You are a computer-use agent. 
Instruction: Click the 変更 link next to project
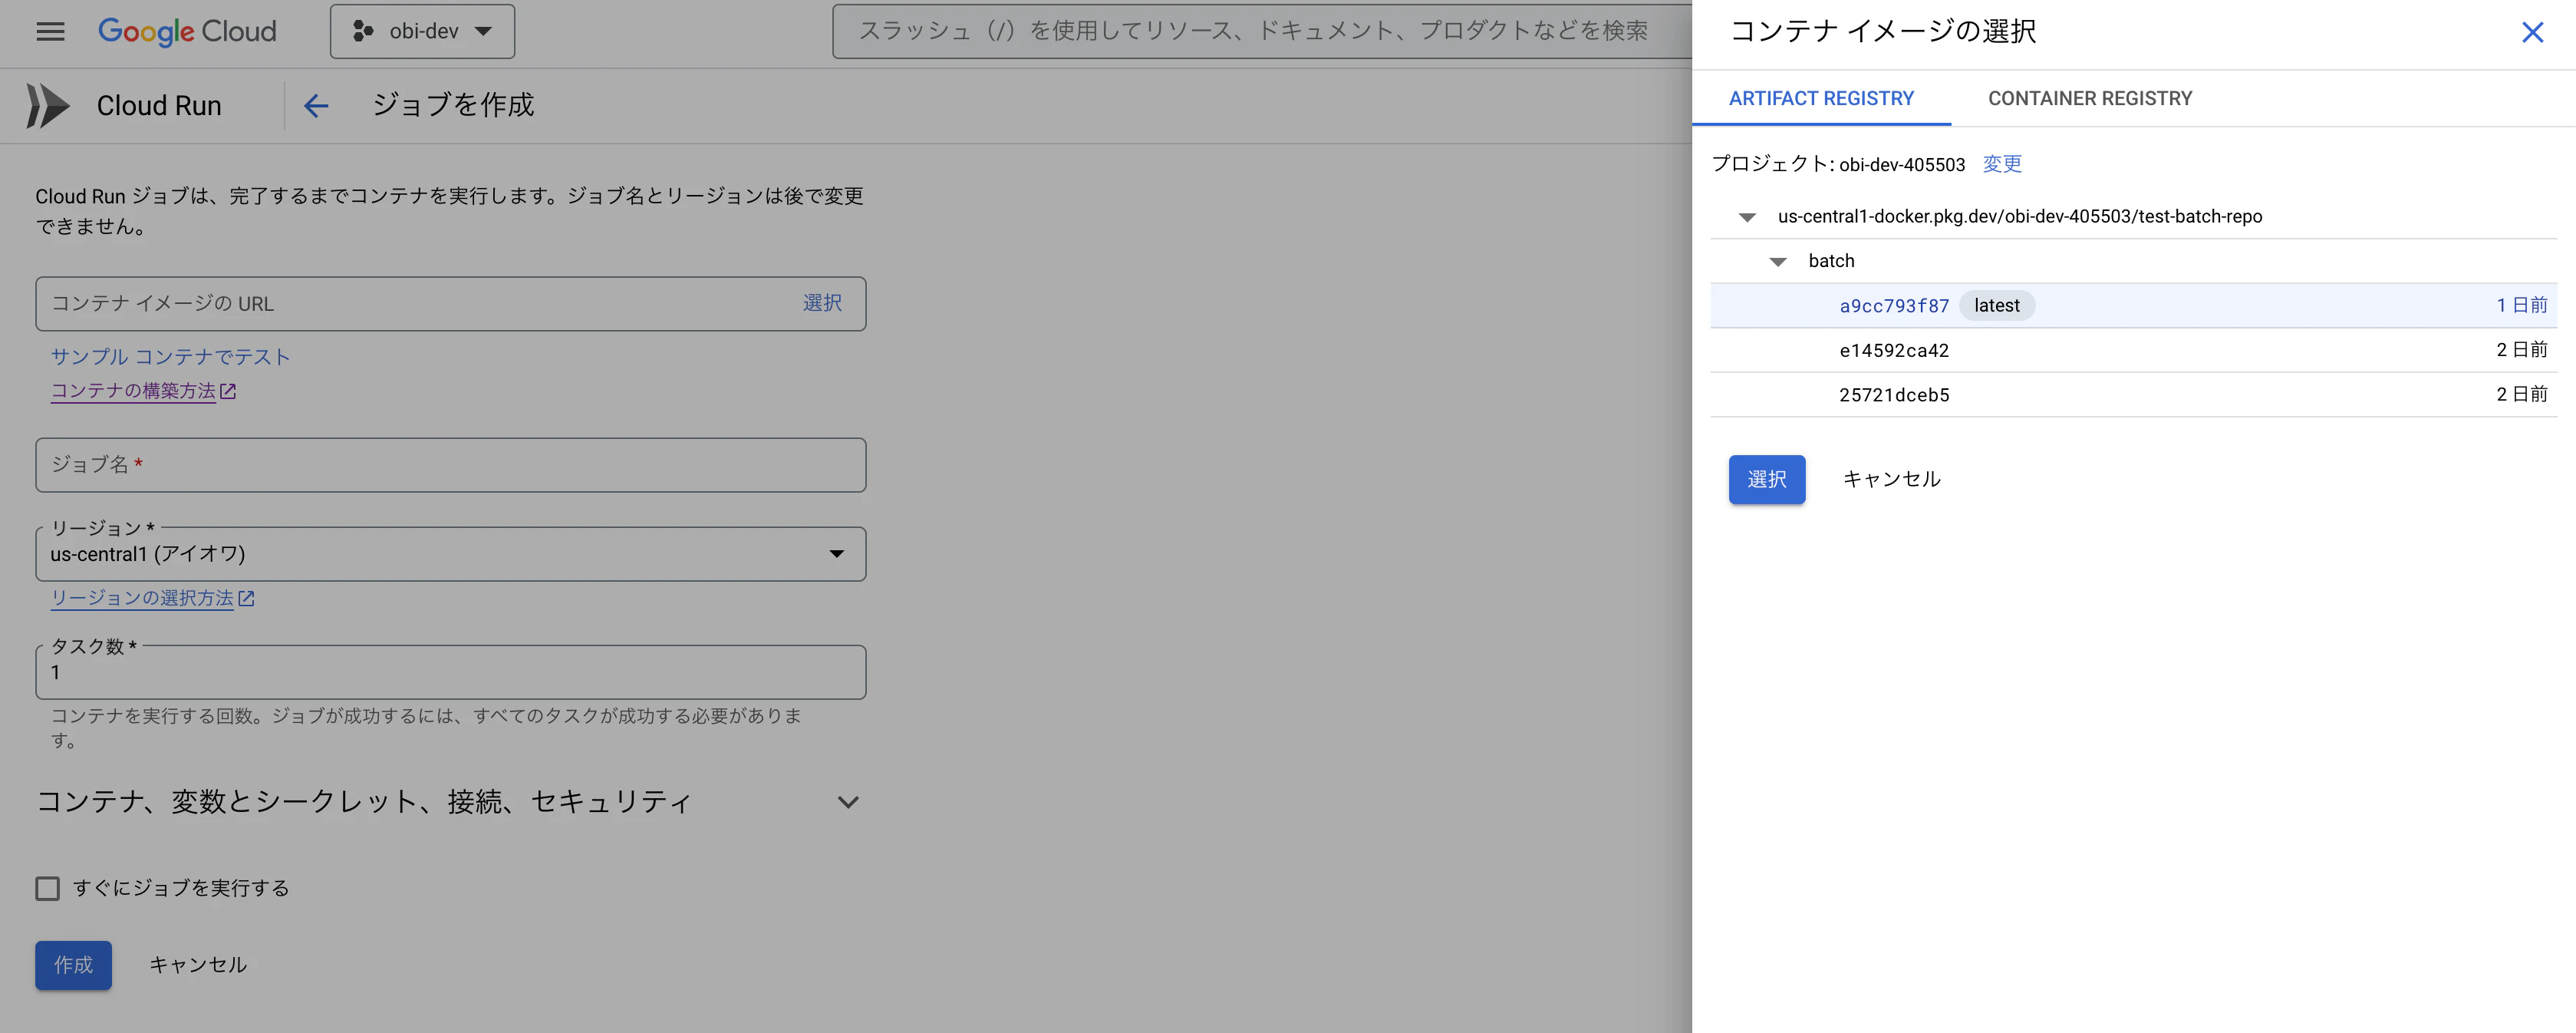[x=2002, y=164]
